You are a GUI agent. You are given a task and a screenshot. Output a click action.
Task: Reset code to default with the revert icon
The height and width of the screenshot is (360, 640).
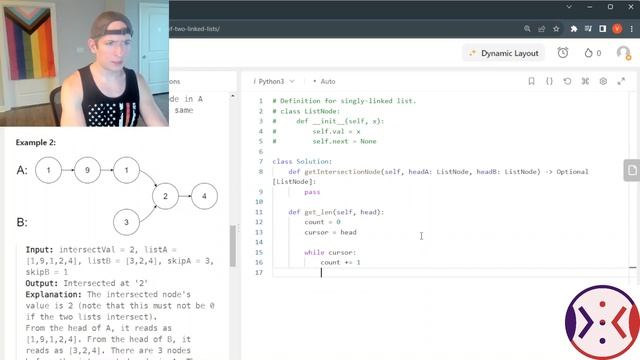click(567, 81)
